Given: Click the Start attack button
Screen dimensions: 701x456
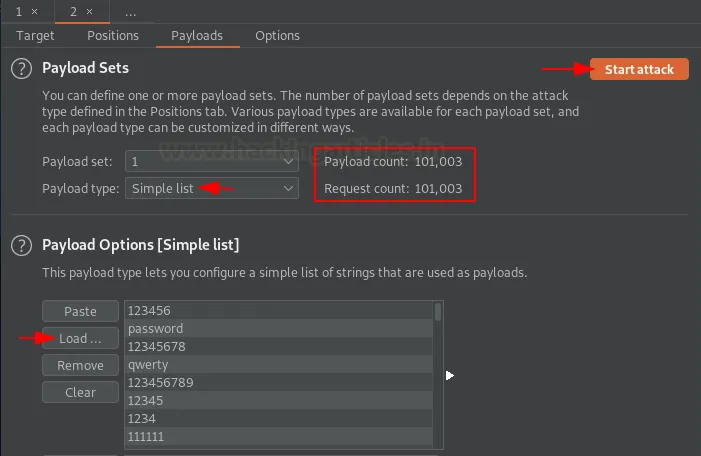Looking at the screenshot, I should [x=639, y=69].
